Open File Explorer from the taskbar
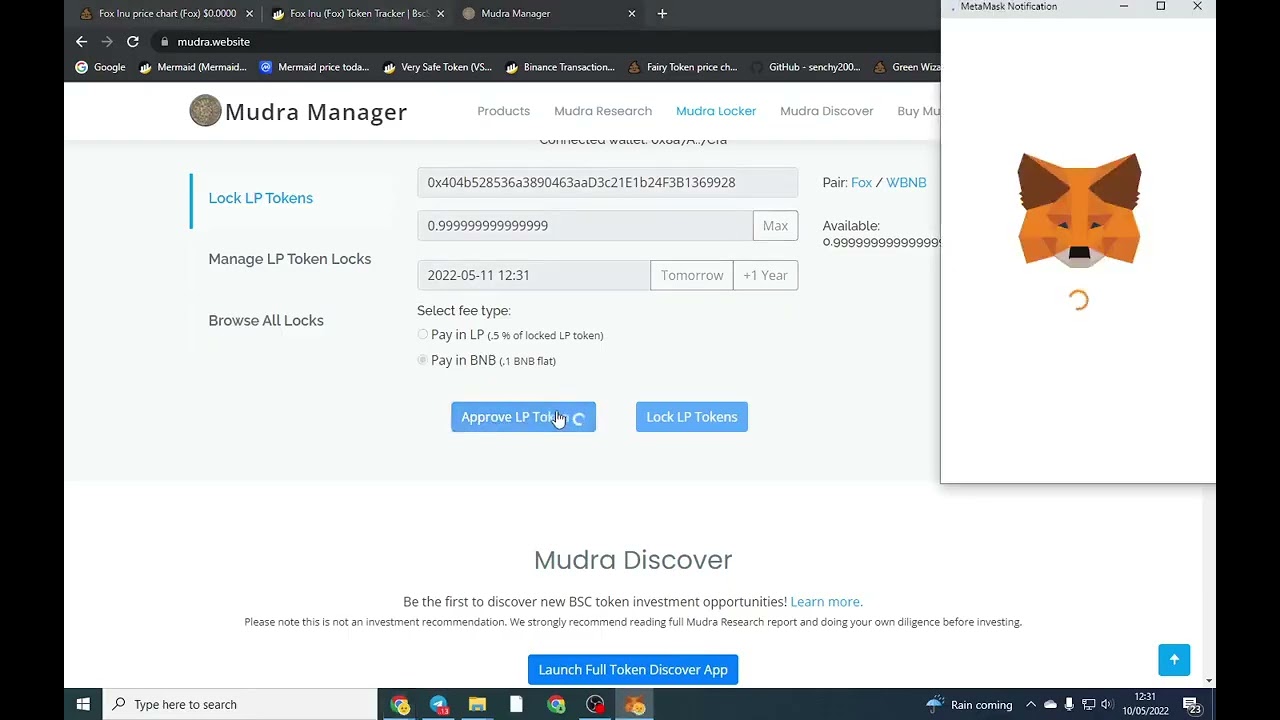The image size is (1280, 720). tap(477, 704)
